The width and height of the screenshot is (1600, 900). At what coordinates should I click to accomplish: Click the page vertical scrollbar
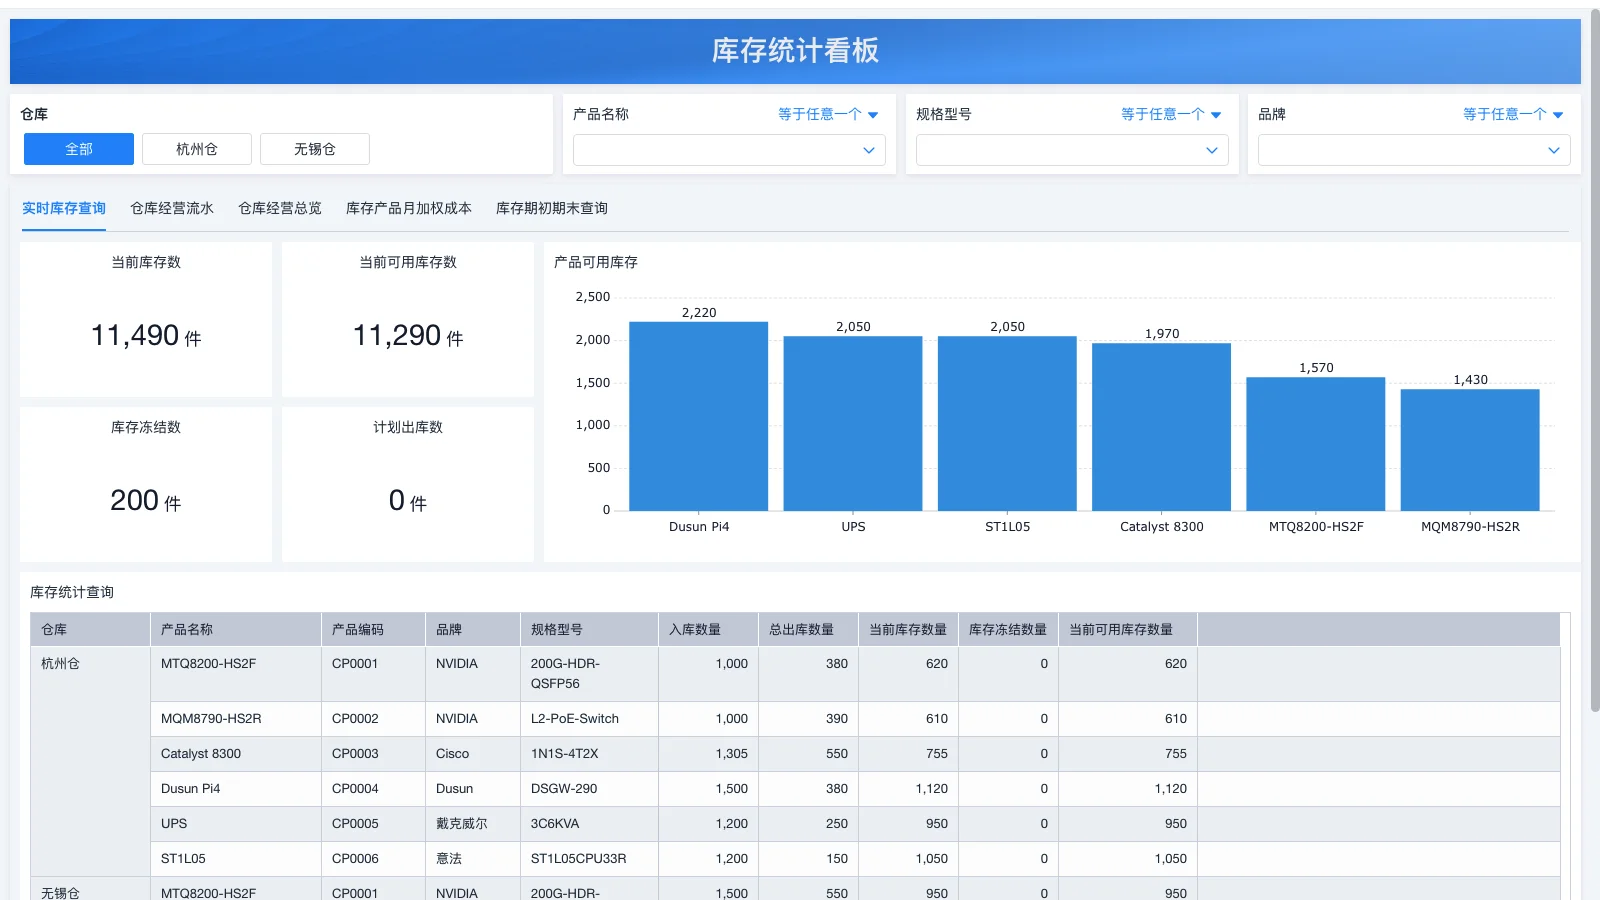pos(1594,360)
